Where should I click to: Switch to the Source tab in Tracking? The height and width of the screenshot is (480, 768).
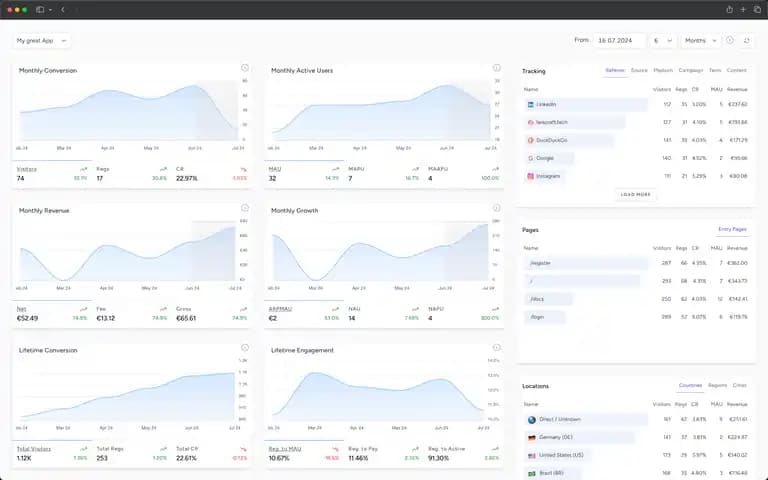(x=639, y=71)
